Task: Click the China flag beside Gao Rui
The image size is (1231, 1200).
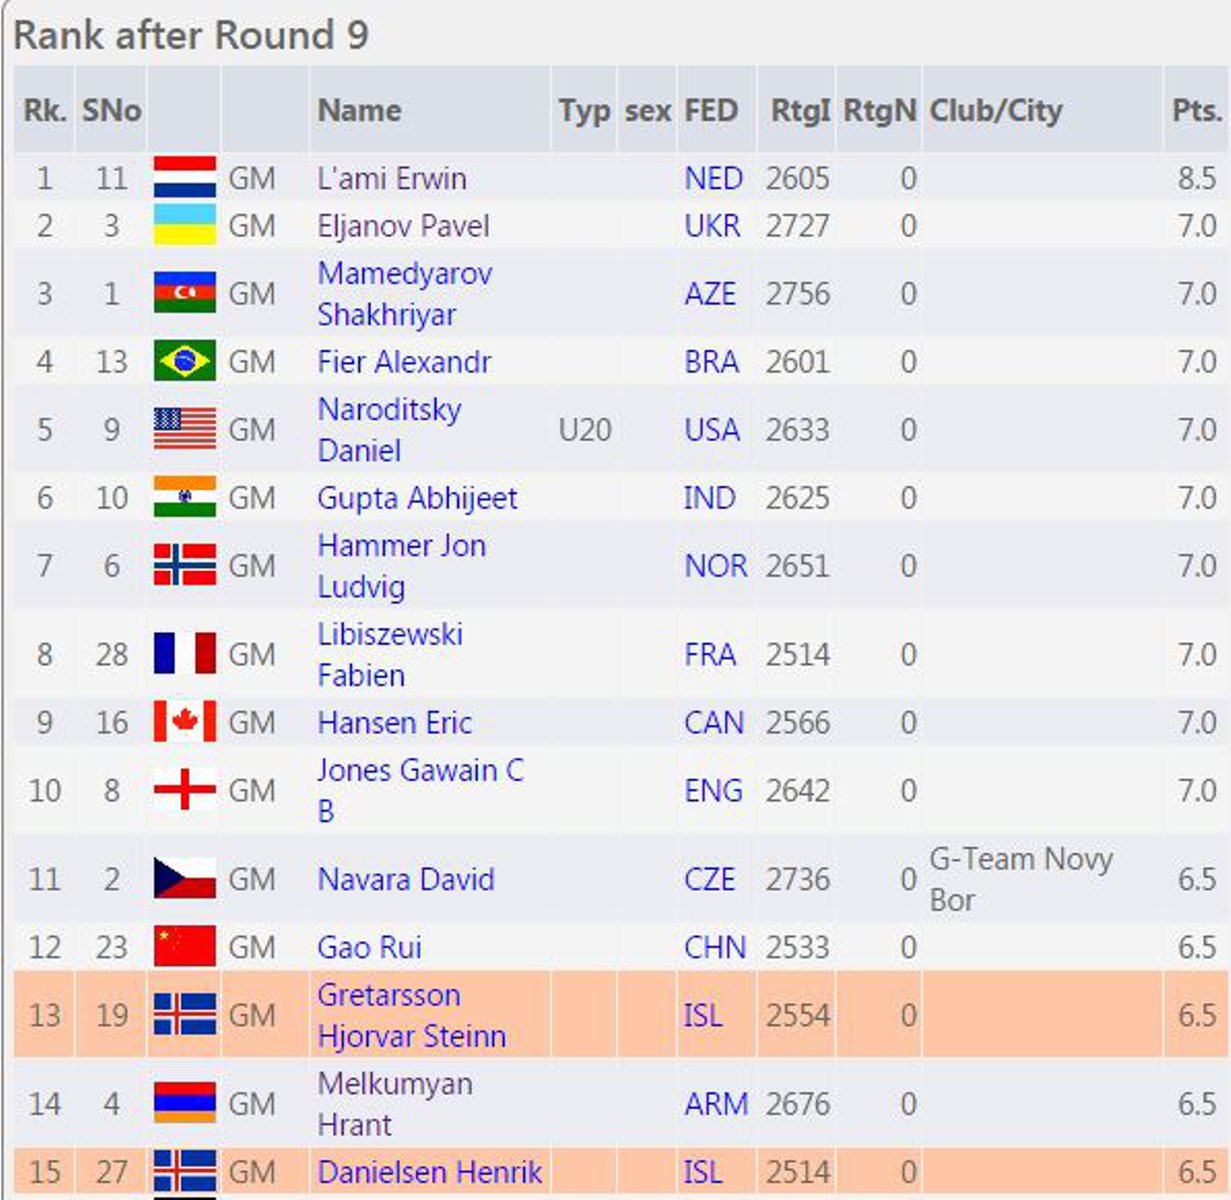Action: pos(185,946)
